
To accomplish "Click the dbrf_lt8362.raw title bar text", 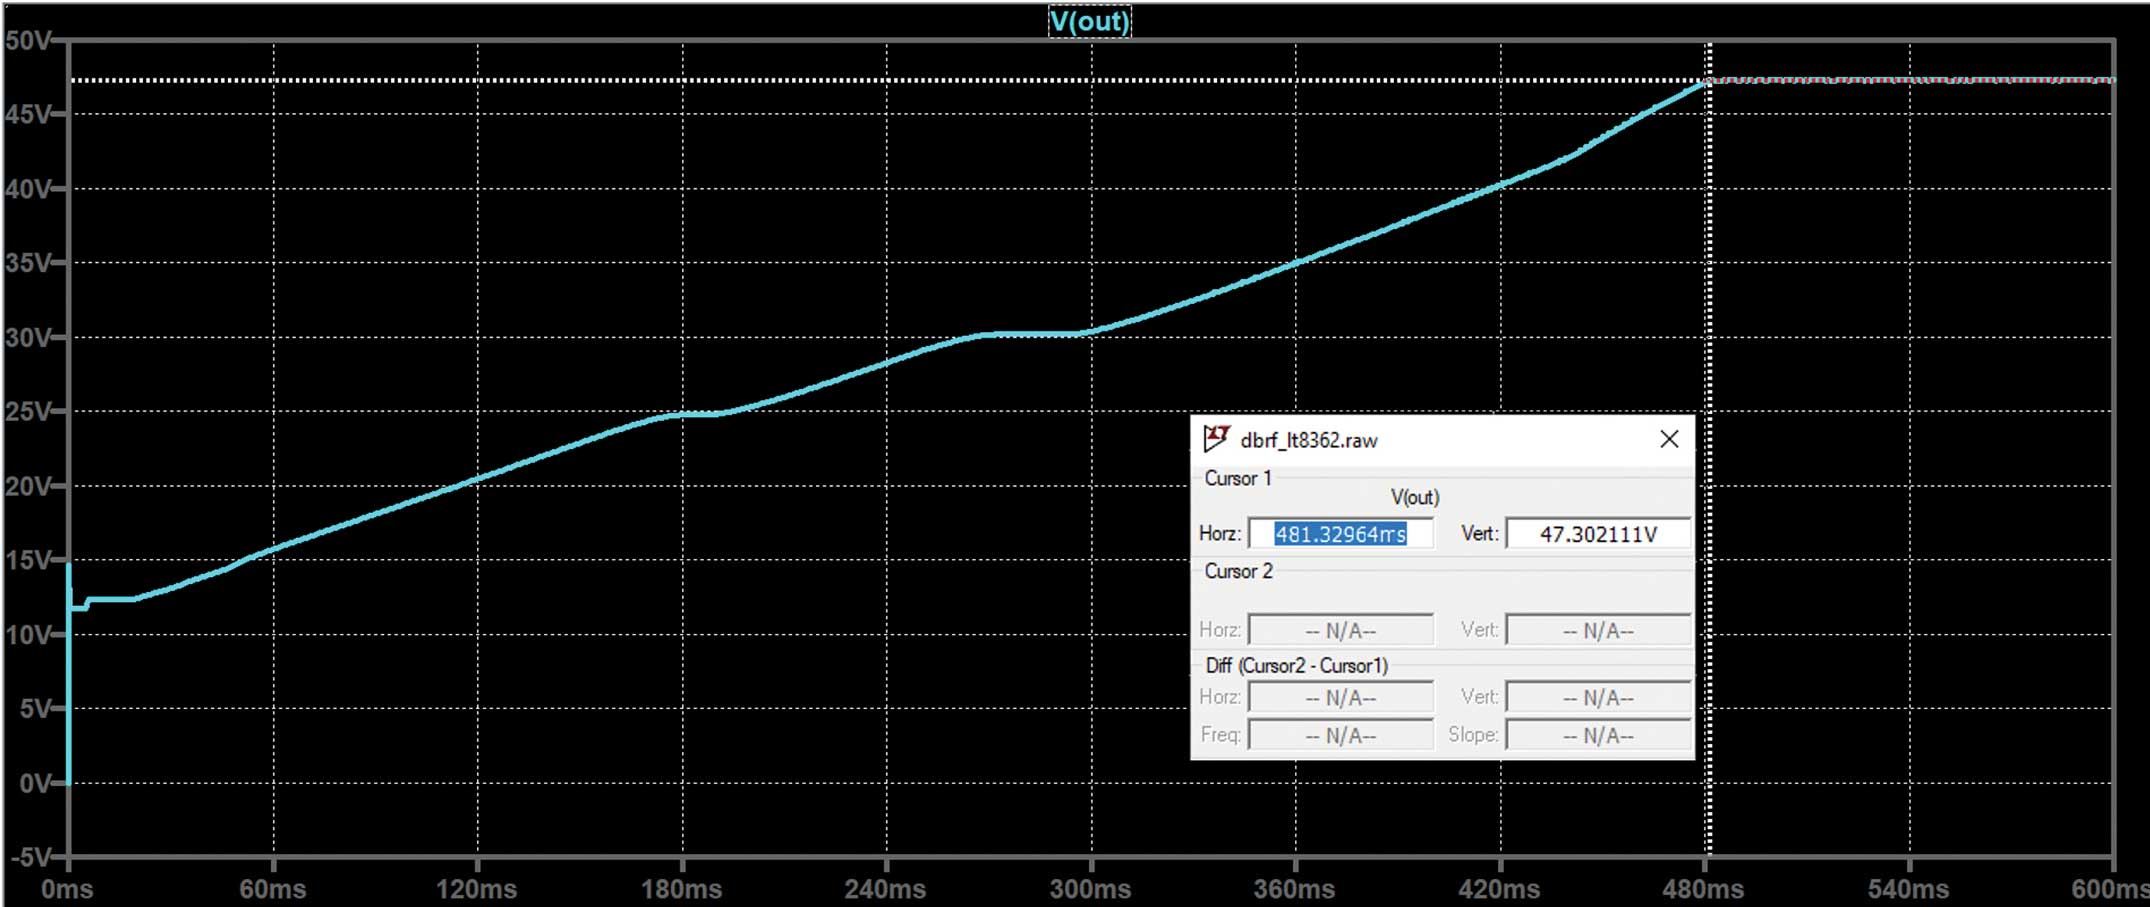I will (x=1305, y=439).
